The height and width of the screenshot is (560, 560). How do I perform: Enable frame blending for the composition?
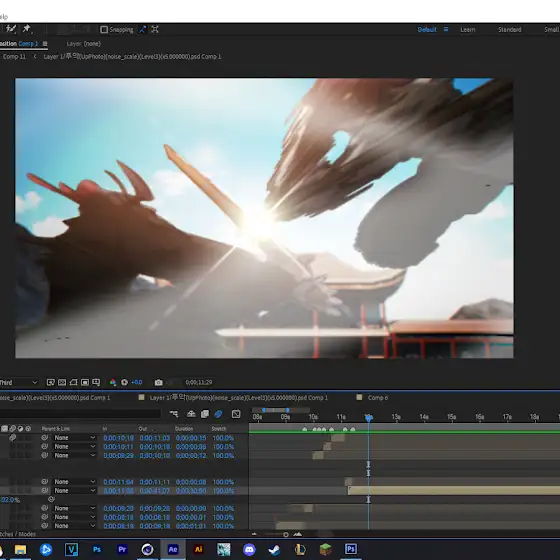pos(205,414)
